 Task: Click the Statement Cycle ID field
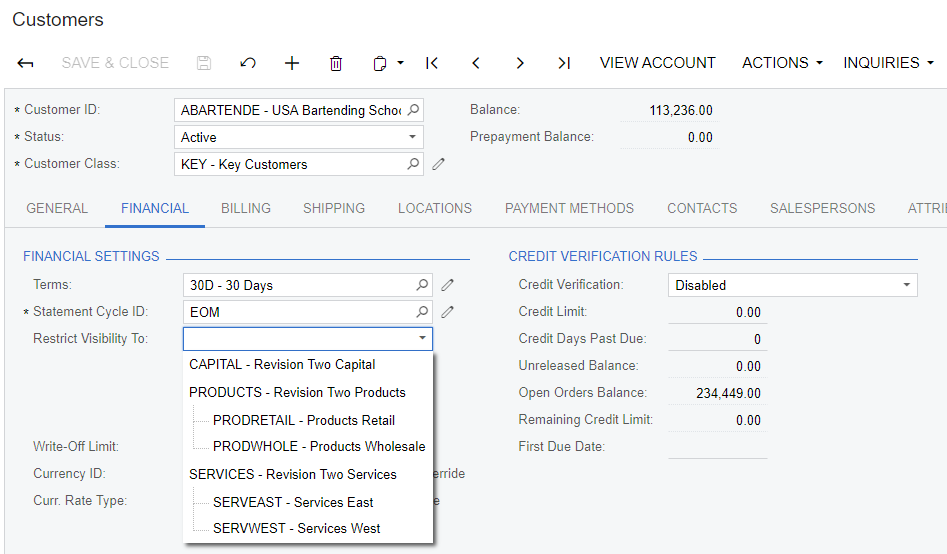tap(298, 312)
